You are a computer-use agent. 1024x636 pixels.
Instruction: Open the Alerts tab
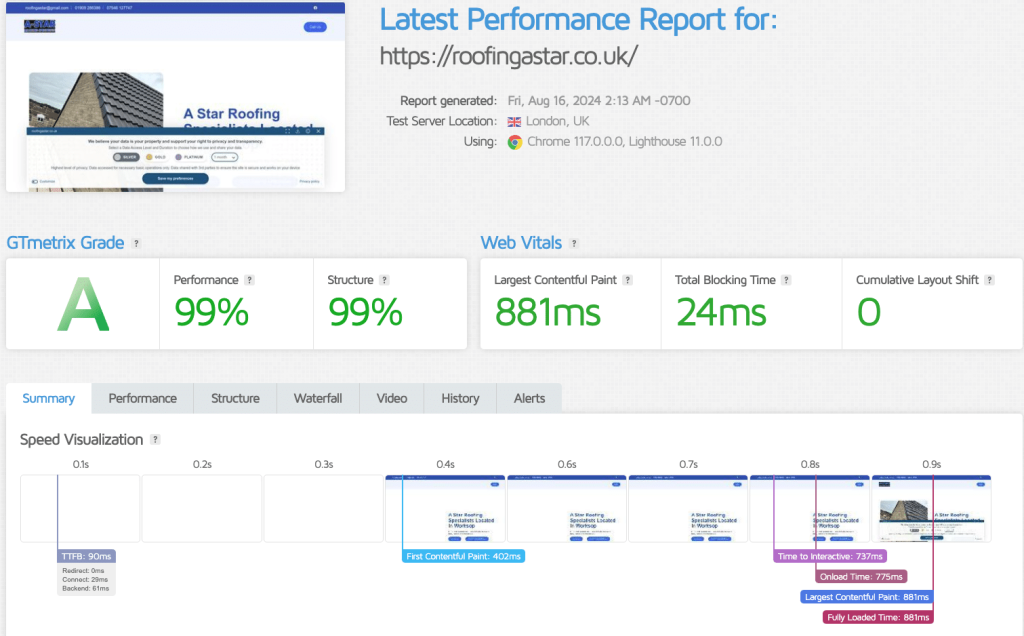point(530,398)
